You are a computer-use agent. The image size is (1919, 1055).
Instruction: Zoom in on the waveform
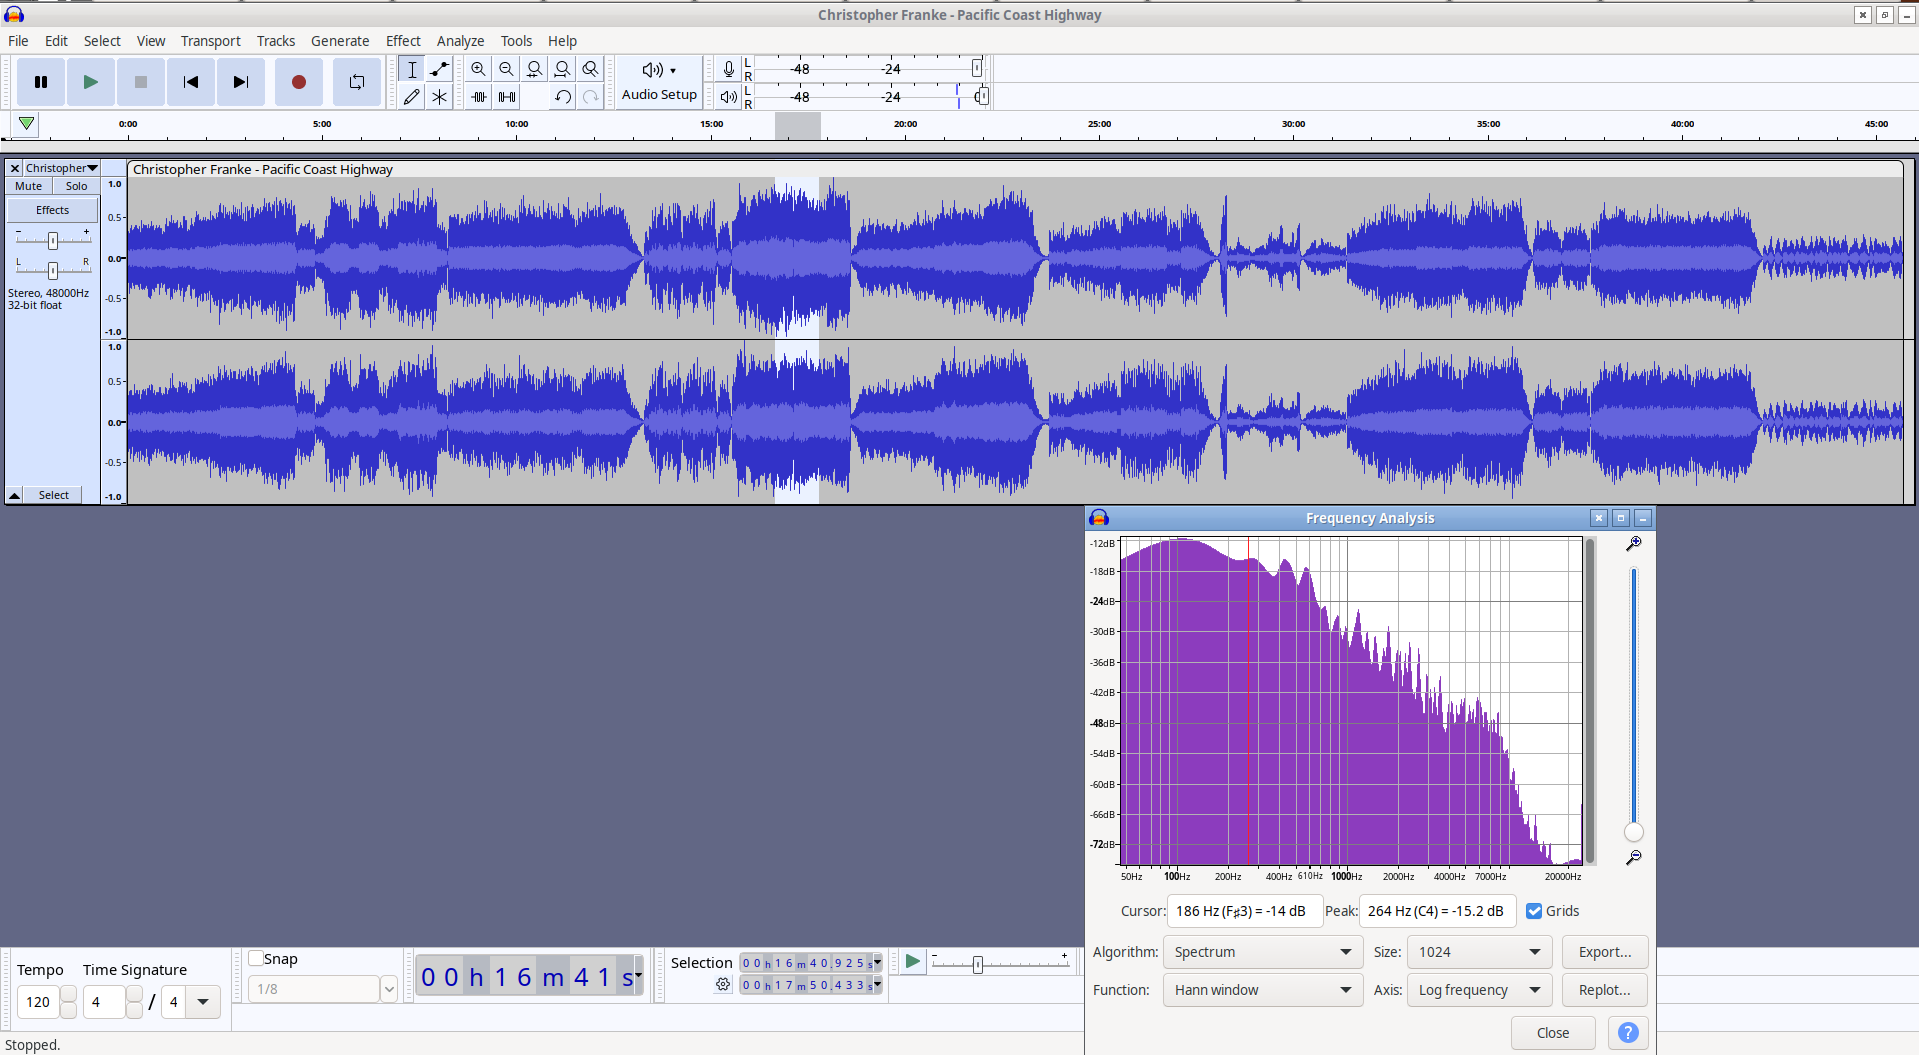point(479,69)
